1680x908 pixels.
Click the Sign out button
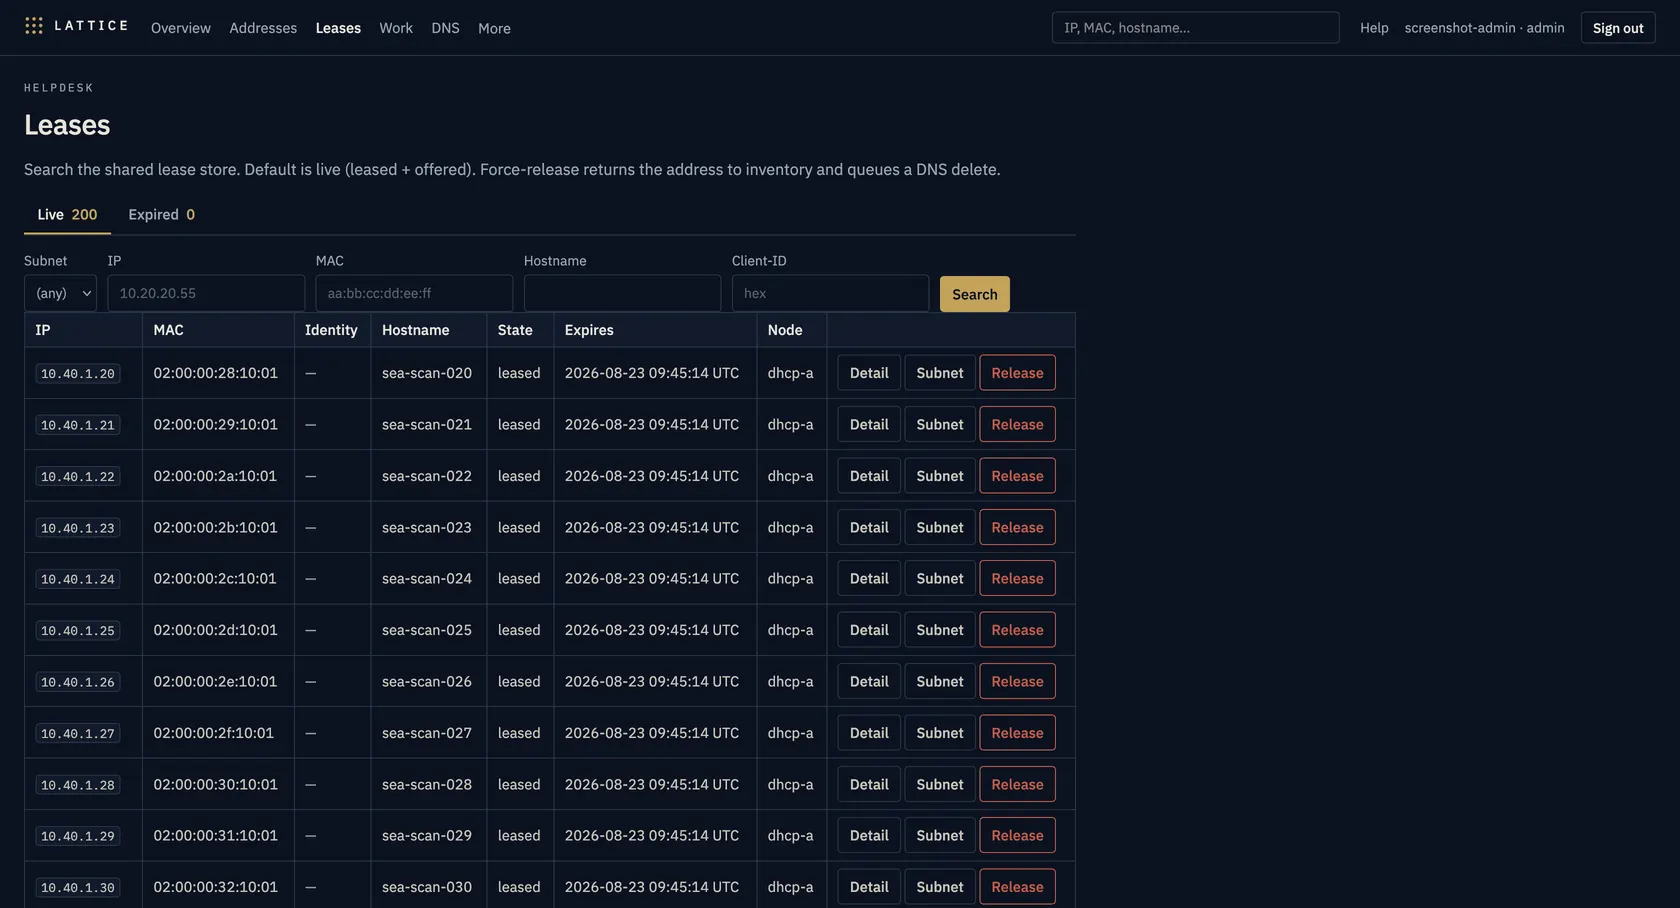click(x=1617, y=28)
